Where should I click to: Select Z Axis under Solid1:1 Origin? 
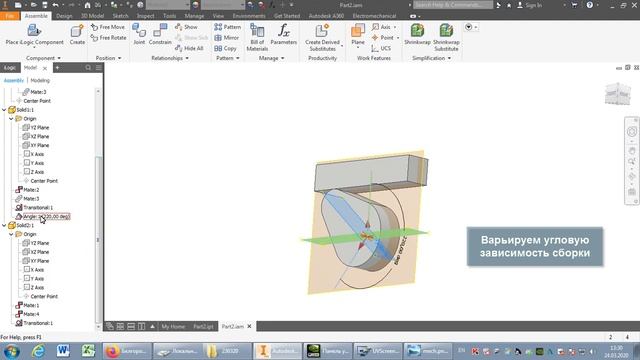click(x=34, y=172)
